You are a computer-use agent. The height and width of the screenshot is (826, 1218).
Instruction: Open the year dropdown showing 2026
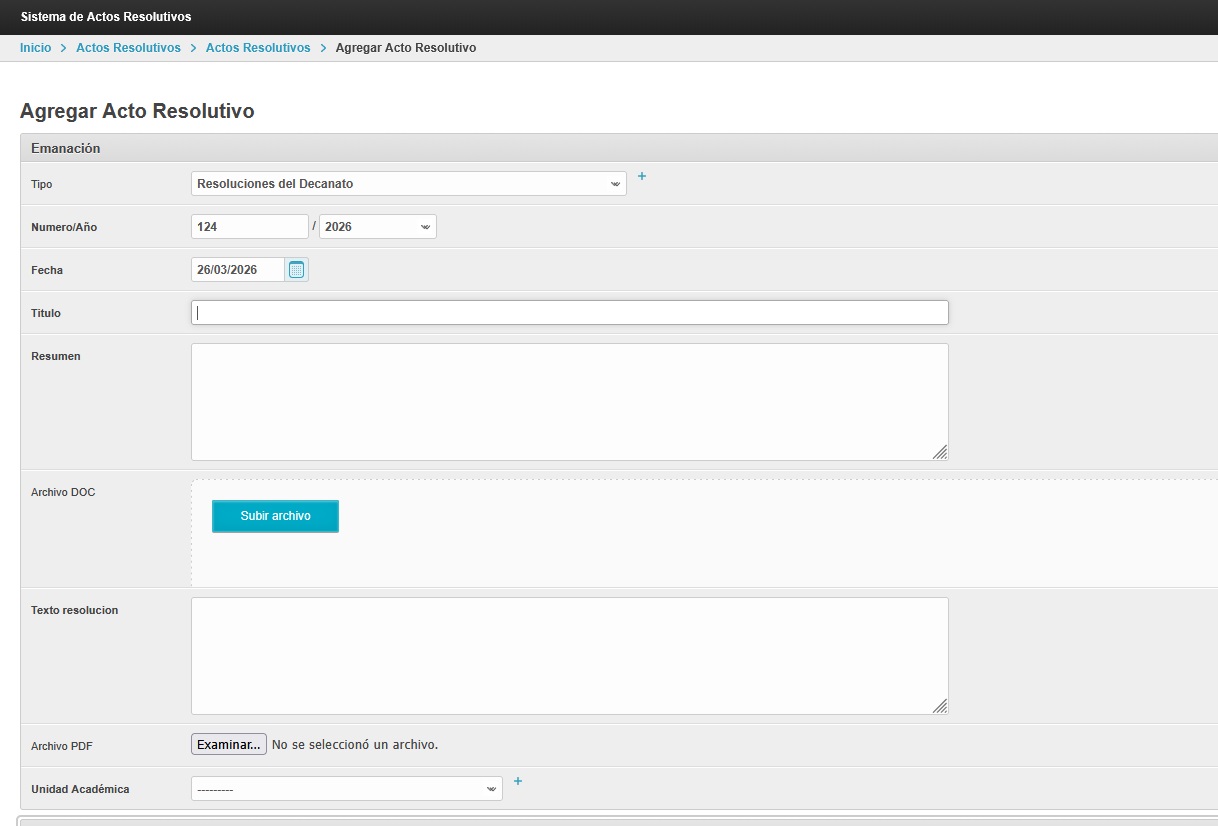[x=377, y=227]
